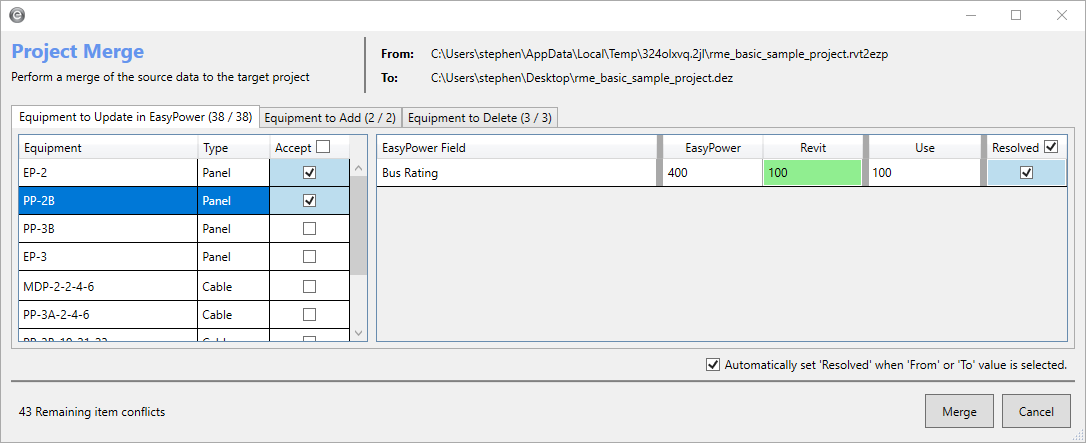Uncheck Resolved for Bus Rating row
Image resolution: width=1086 pixels, height=443 pixels.
[1026, 173]
